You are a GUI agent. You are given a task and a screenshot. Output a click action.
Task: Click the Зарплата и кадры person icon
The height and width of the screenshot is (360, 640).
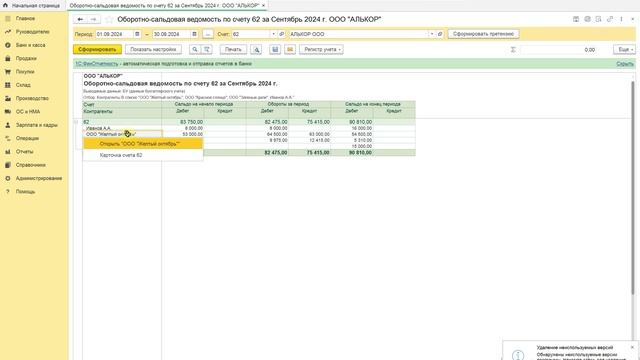click(8, 125)
